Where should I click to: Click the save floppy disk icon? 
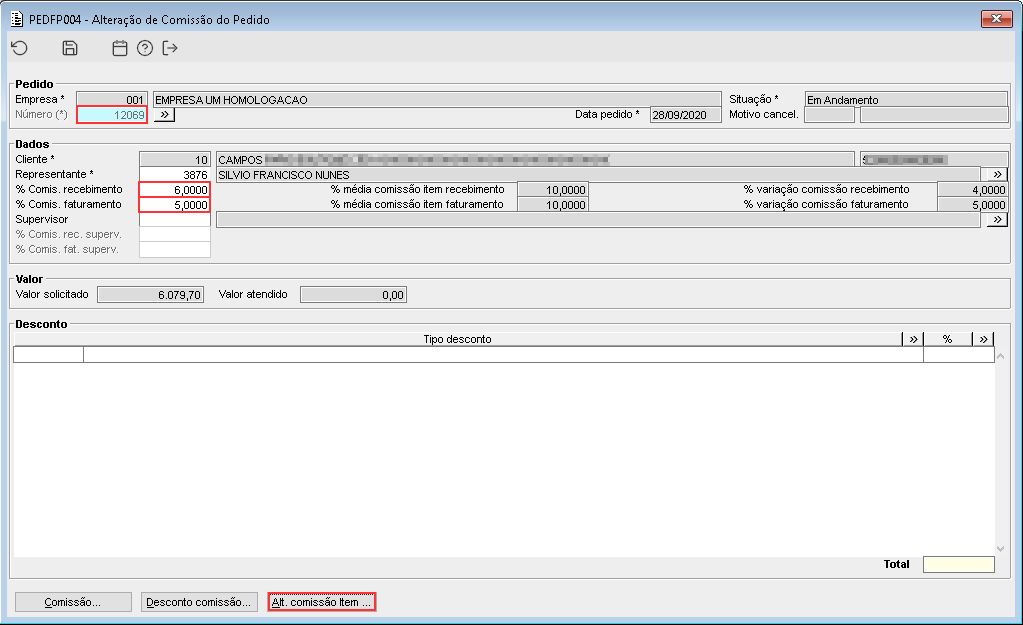pyautogui.click(x=70, y=48)
